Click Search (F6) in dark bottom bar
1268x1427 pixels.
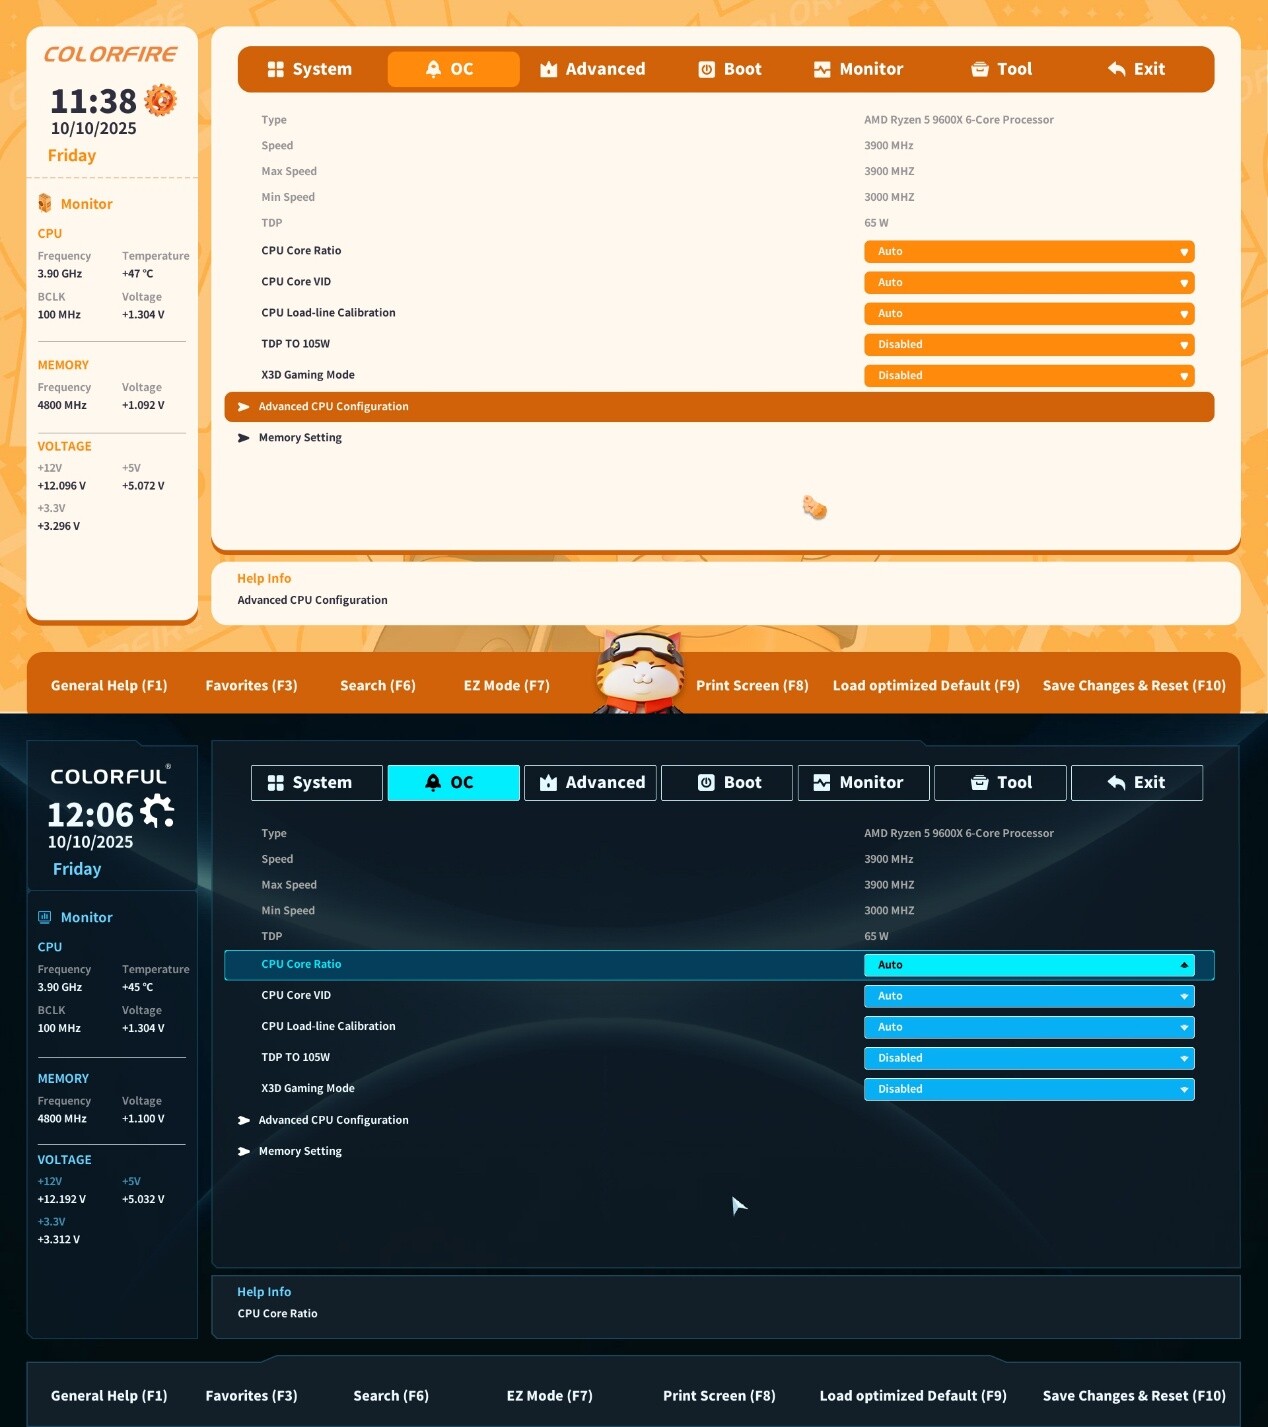click(391, 1396)
